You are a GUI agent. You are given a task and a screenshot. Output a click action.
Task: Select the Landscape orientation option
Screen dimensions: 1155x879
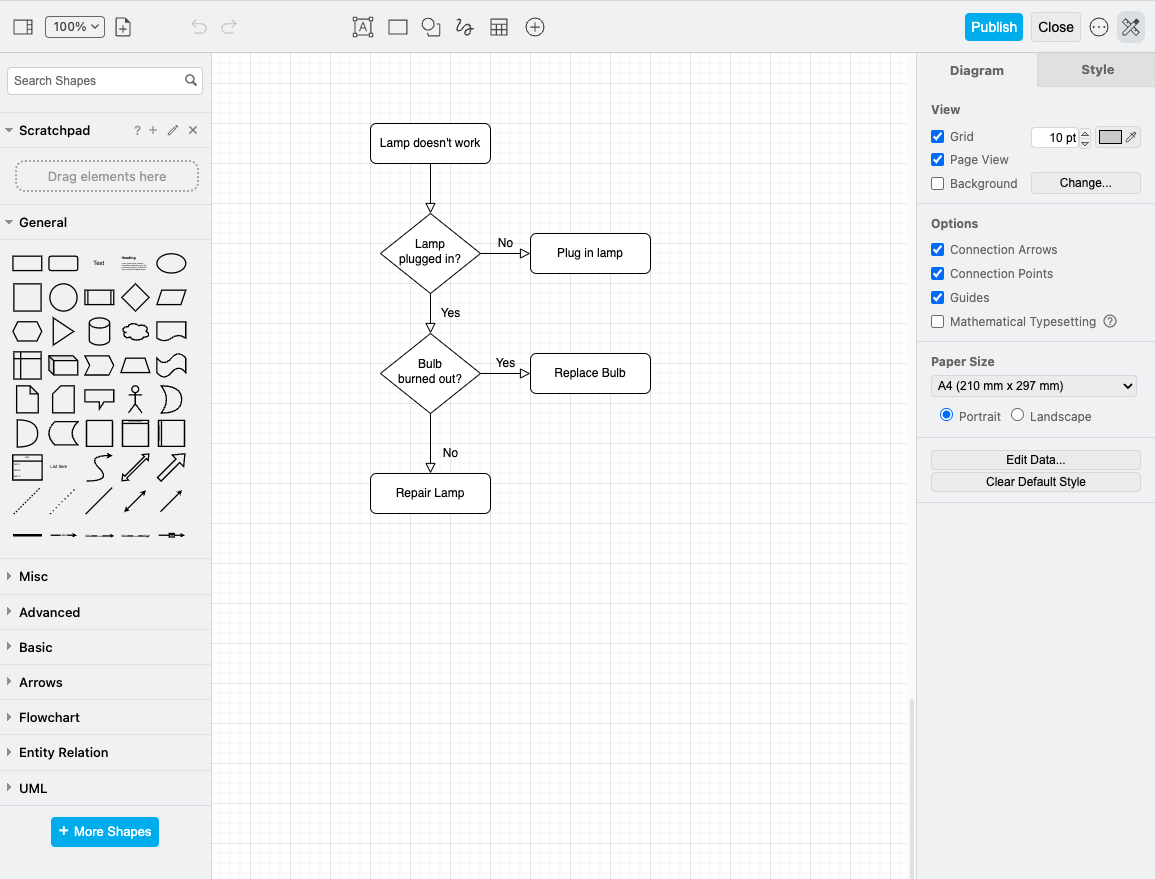point(1018,415)
